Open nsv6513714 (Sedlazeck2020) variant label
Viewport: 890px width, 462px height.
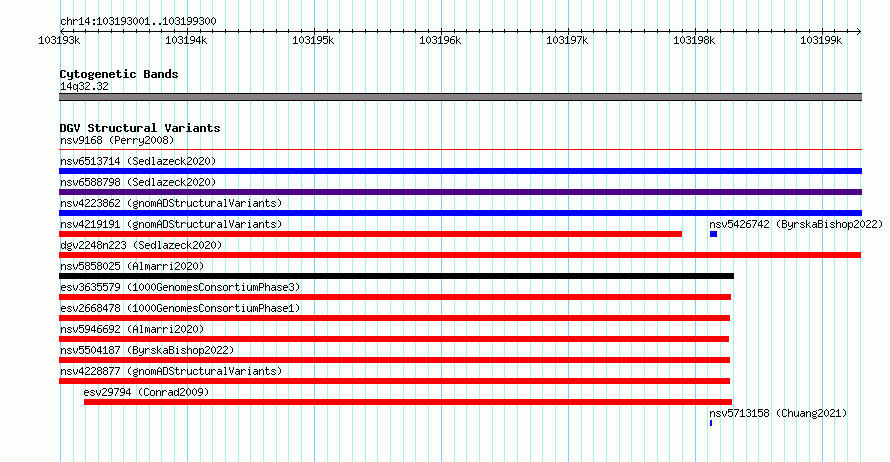click(x=138, y=161)
